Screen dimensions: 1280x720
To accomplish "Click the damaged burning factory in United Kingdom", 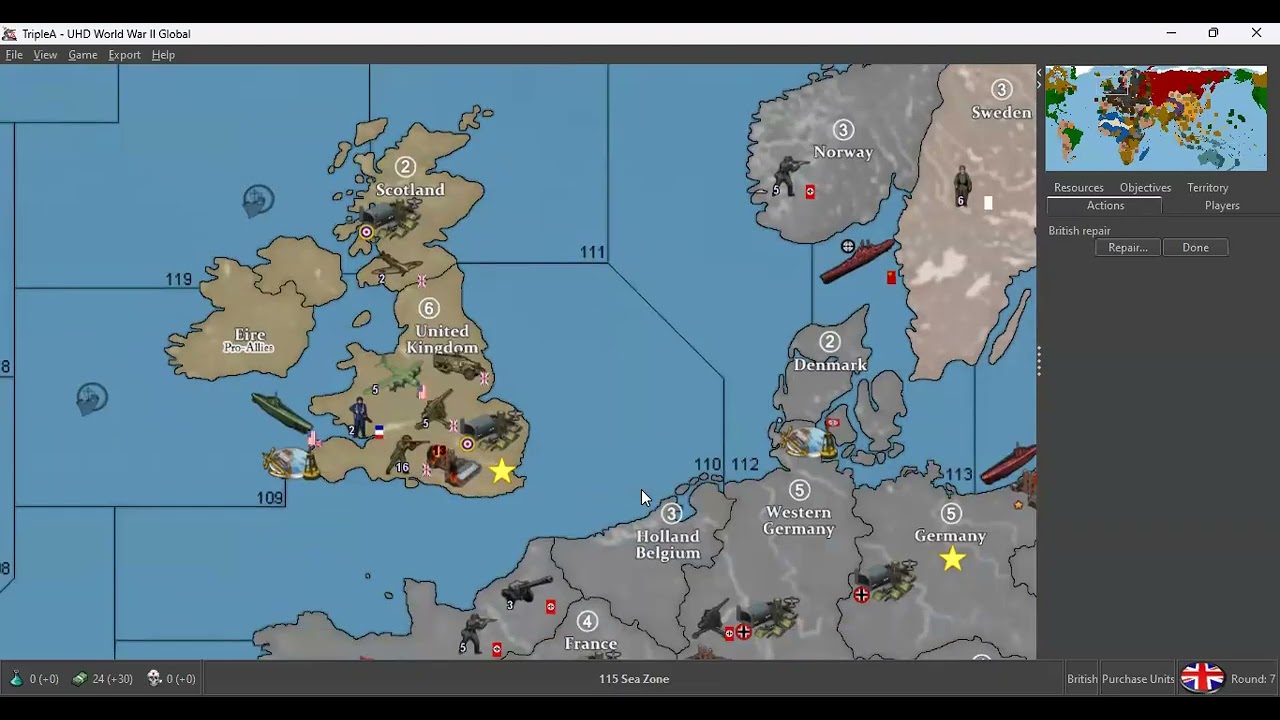I will pos(454,466).
